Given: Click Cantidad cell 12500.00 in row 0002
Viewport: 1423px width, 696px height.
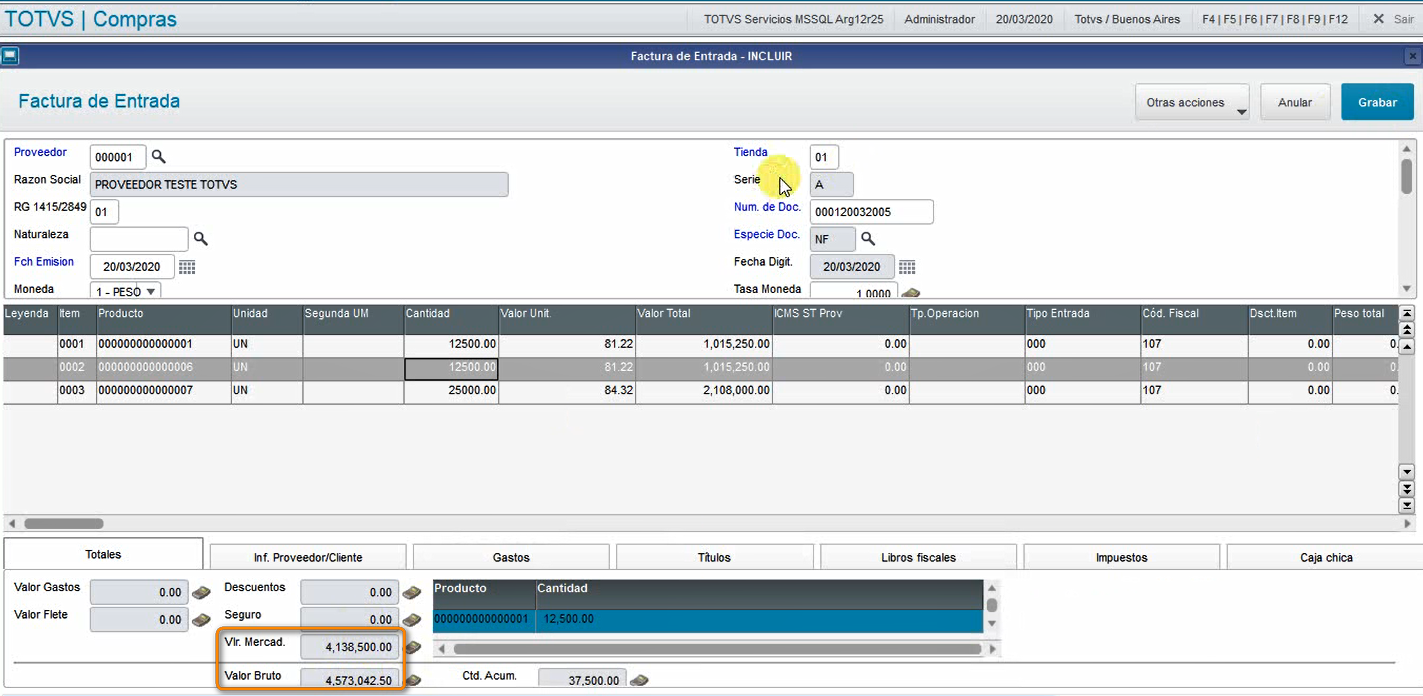Looking at the screenshot, I should pos(451,368).
